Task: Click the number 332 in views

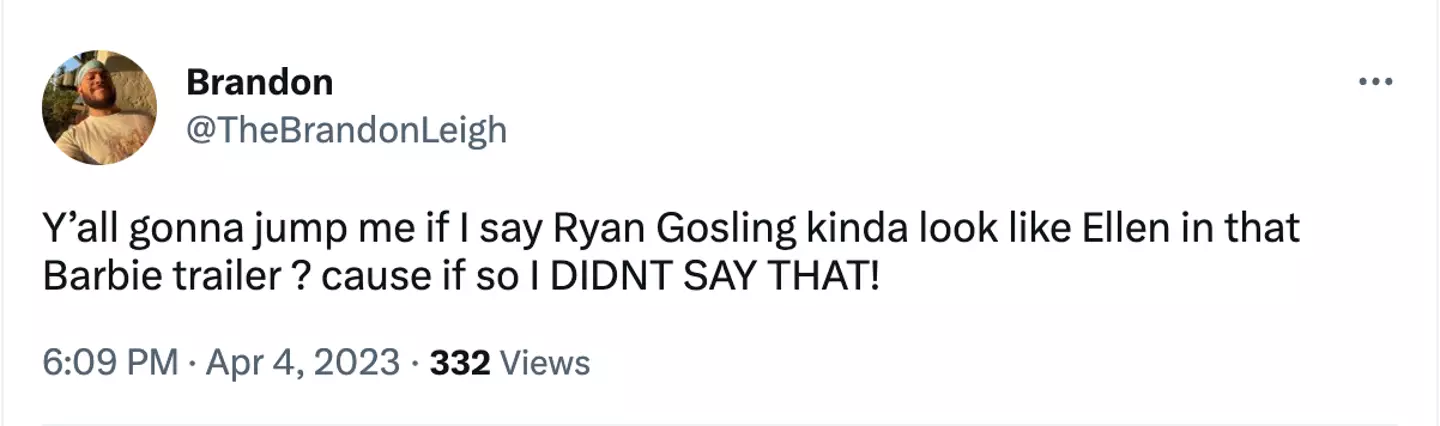Action: 459,362
